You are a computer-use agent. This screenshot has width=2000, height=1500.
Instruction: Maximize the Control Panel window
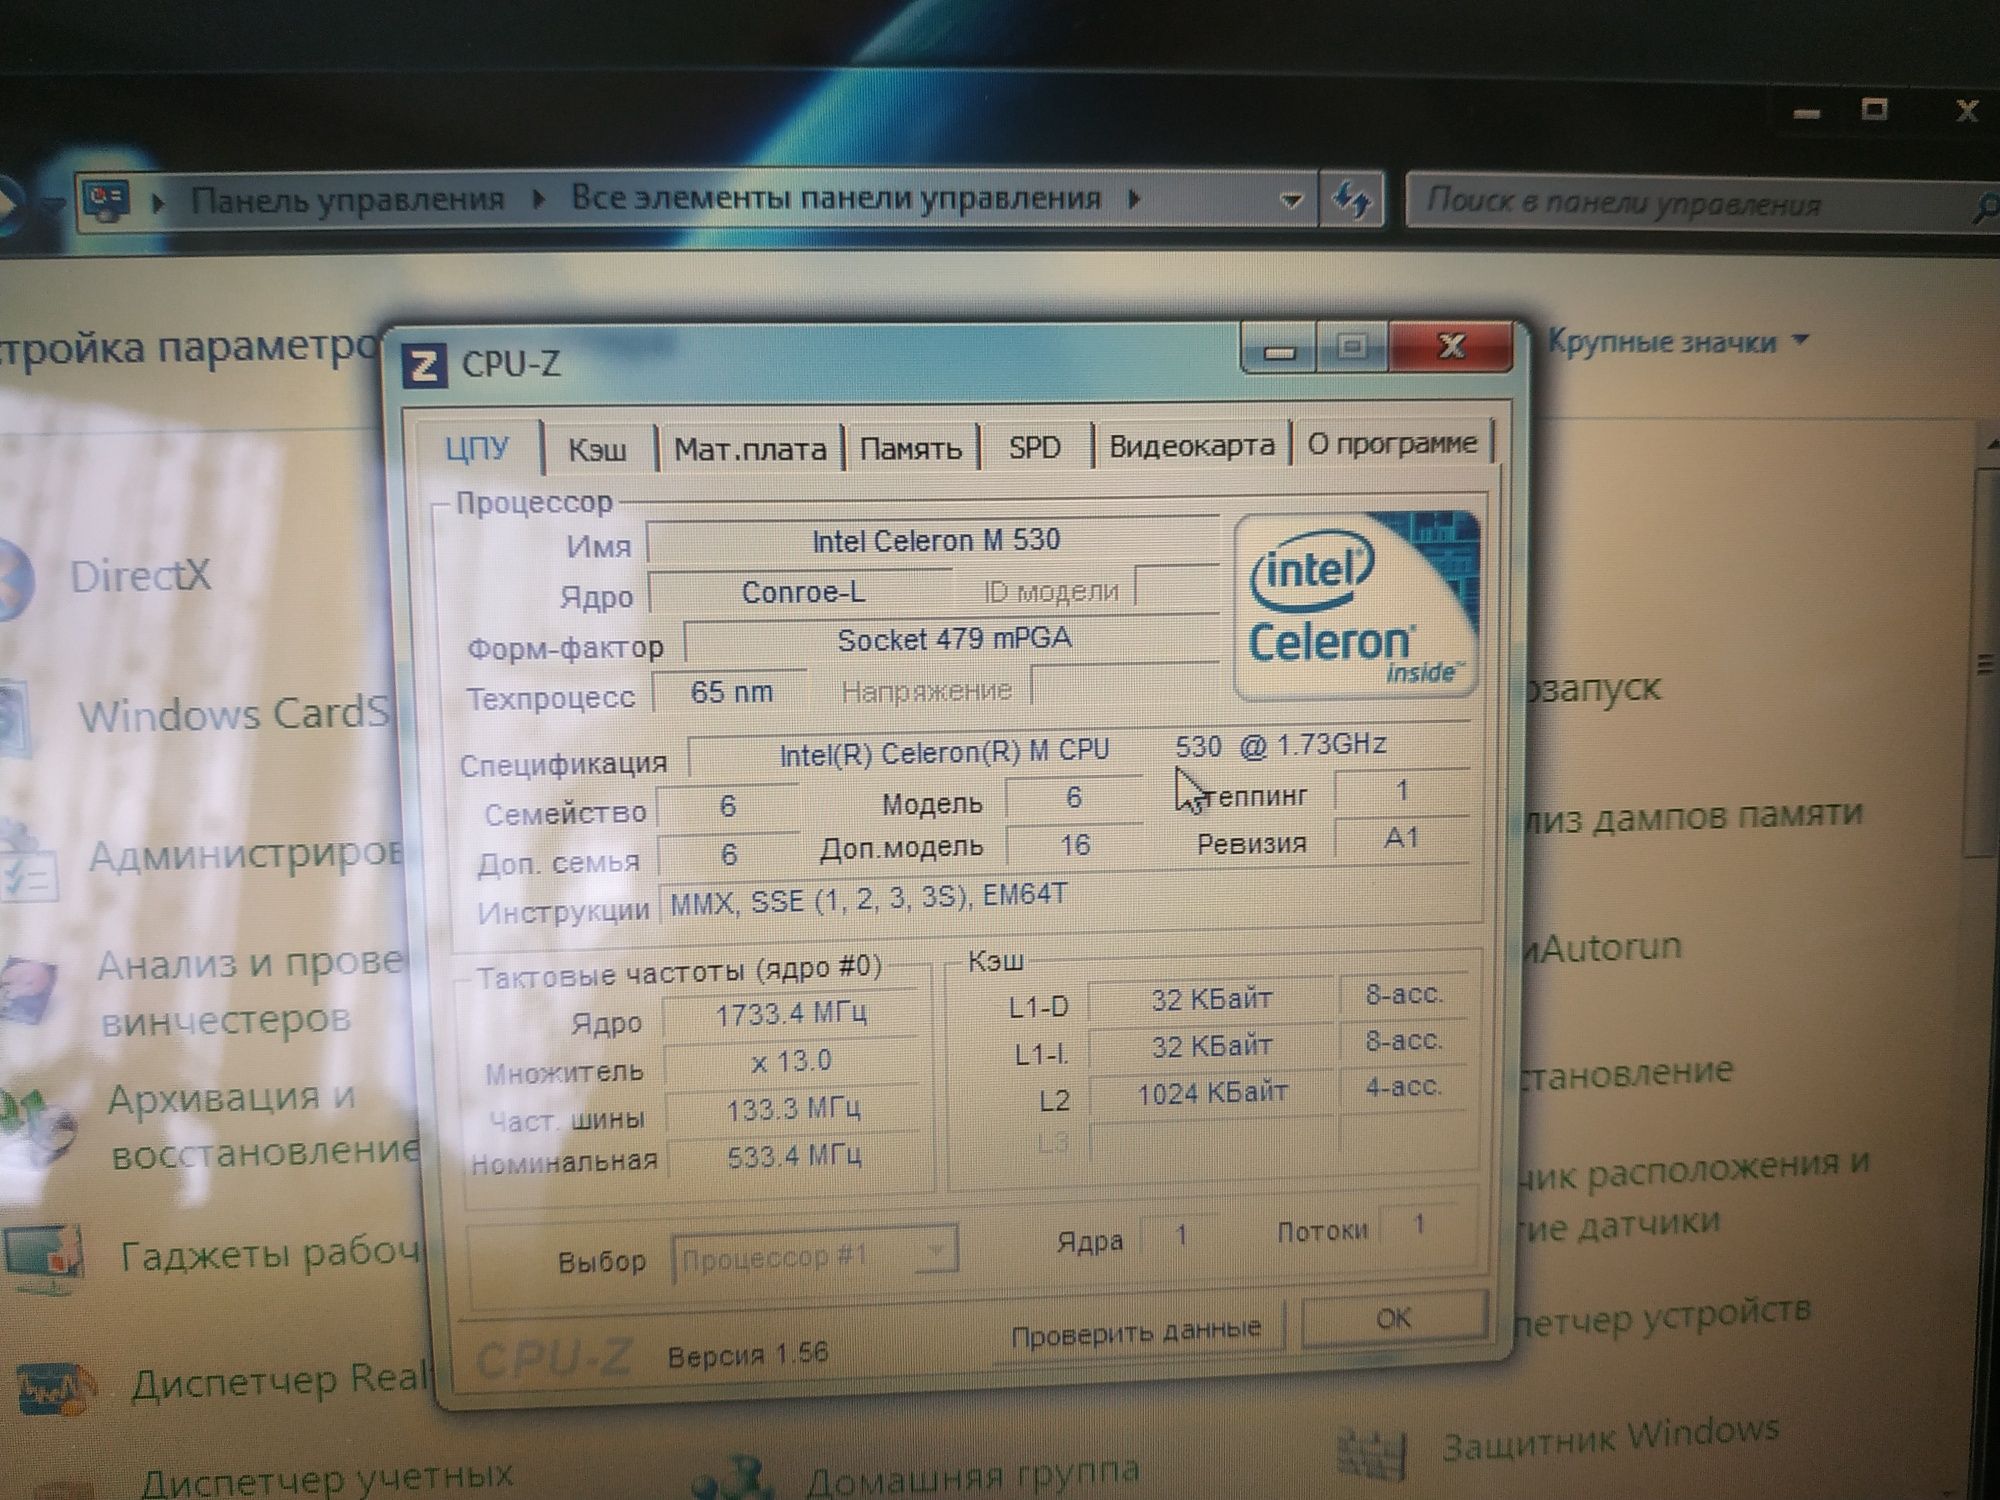pos(1875,109)
